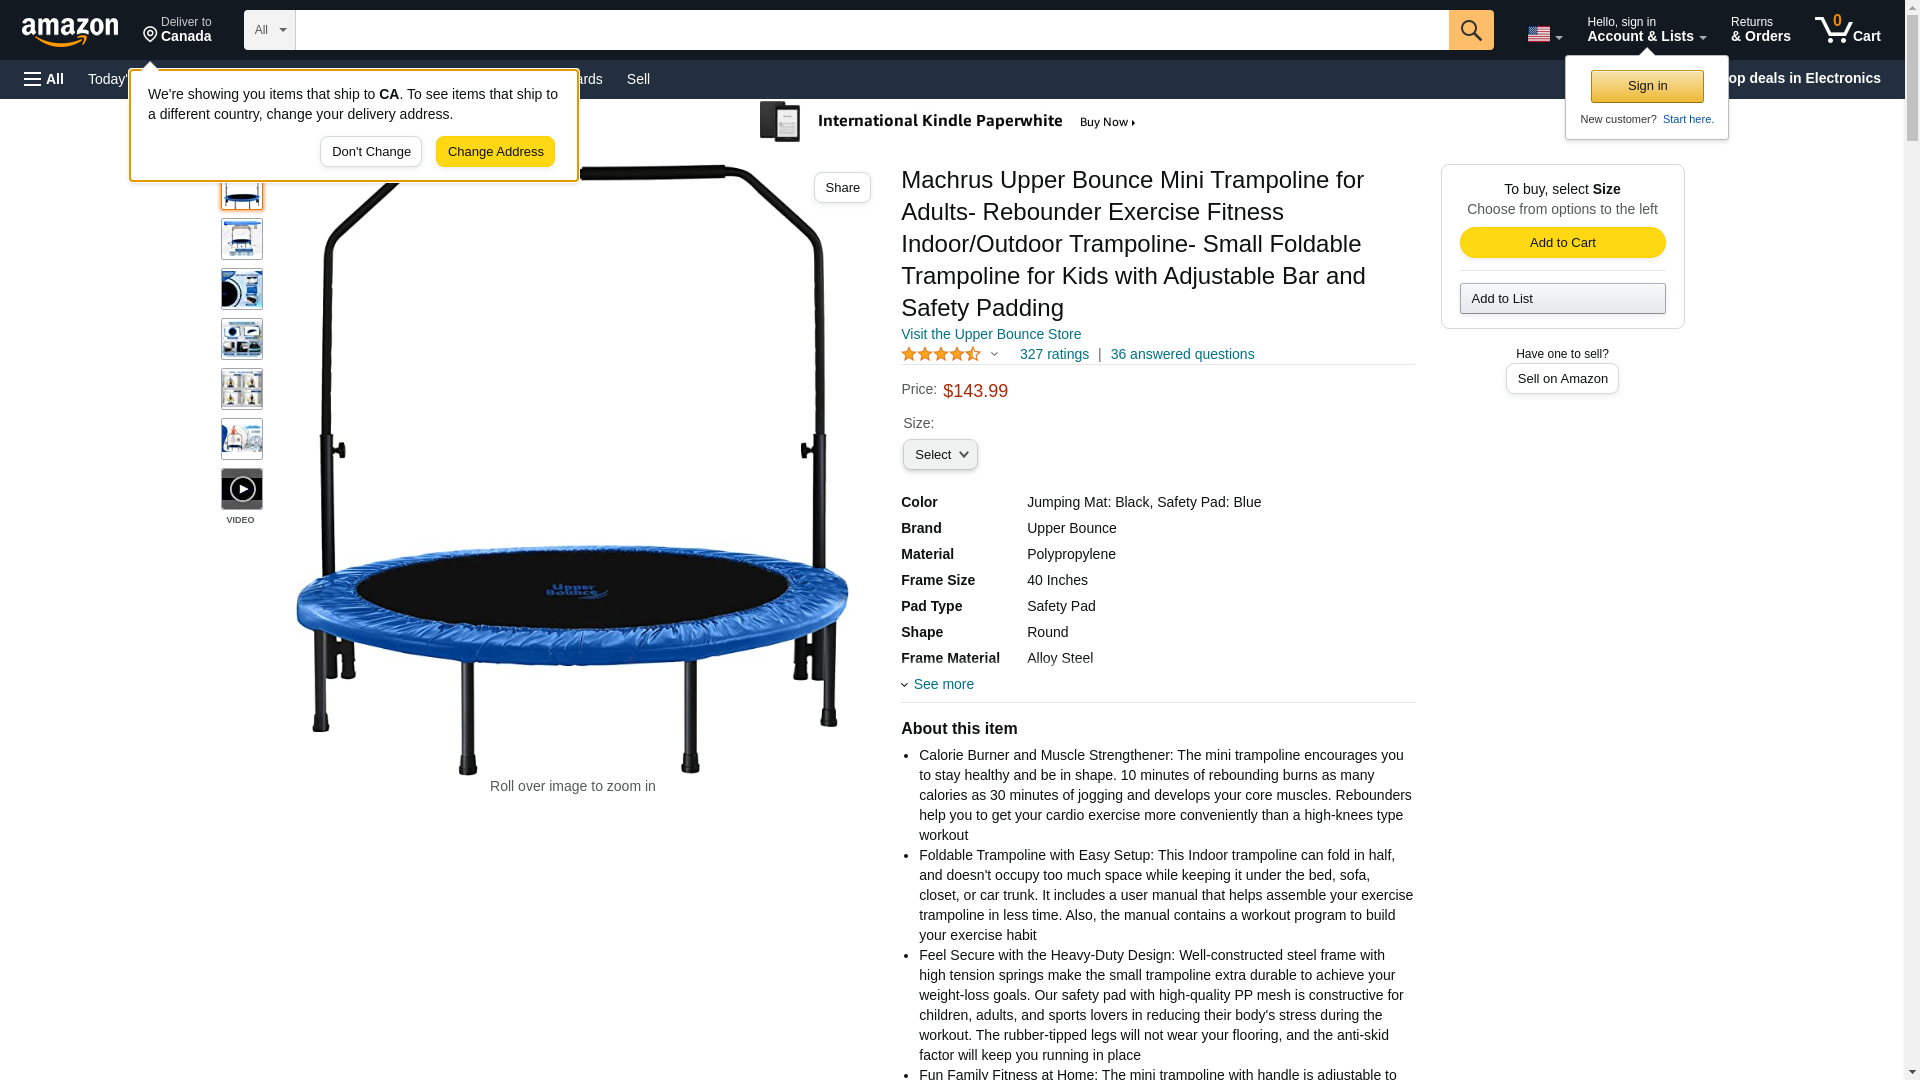Open the country flag language selector
Screen dimensions: 1920x1080
click(1544, 34)
